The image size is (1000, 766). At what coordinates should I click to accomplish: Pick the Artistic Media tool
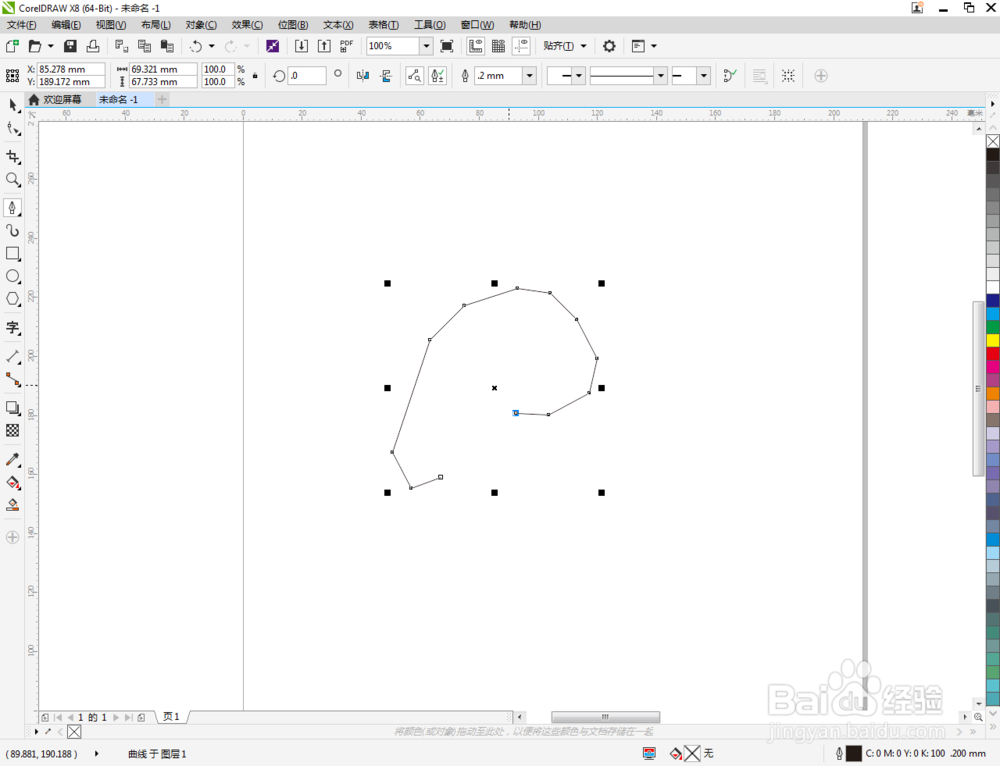coord(13,230)
